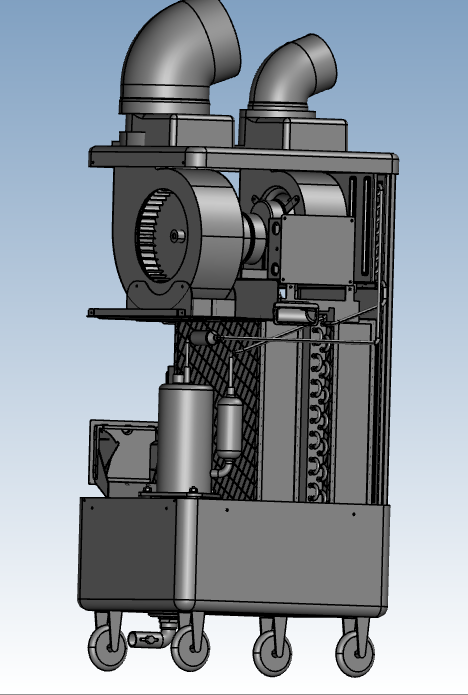
Task: Click the leftmost caster wheel
Action: 108,648
